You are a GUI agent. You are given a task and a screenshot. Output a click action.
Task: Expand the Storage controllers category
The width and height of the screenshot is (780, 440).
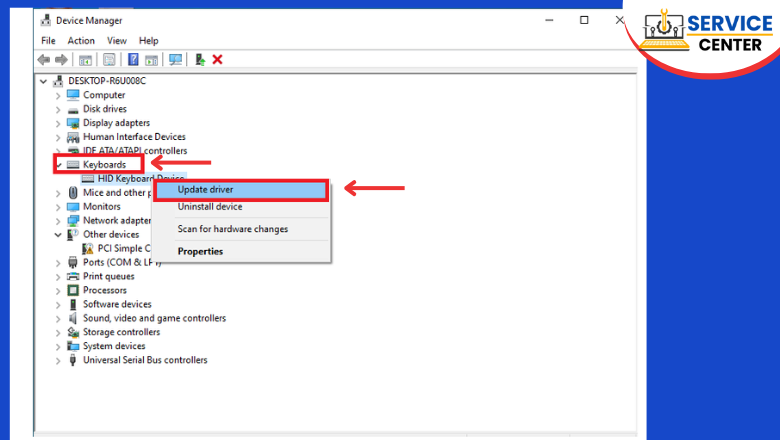(x=58, y=333)
